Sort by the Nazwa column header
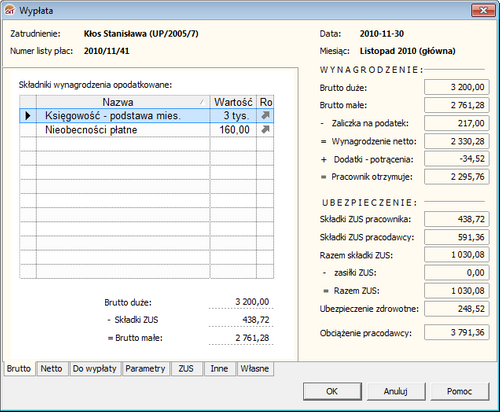 point(123,102)
